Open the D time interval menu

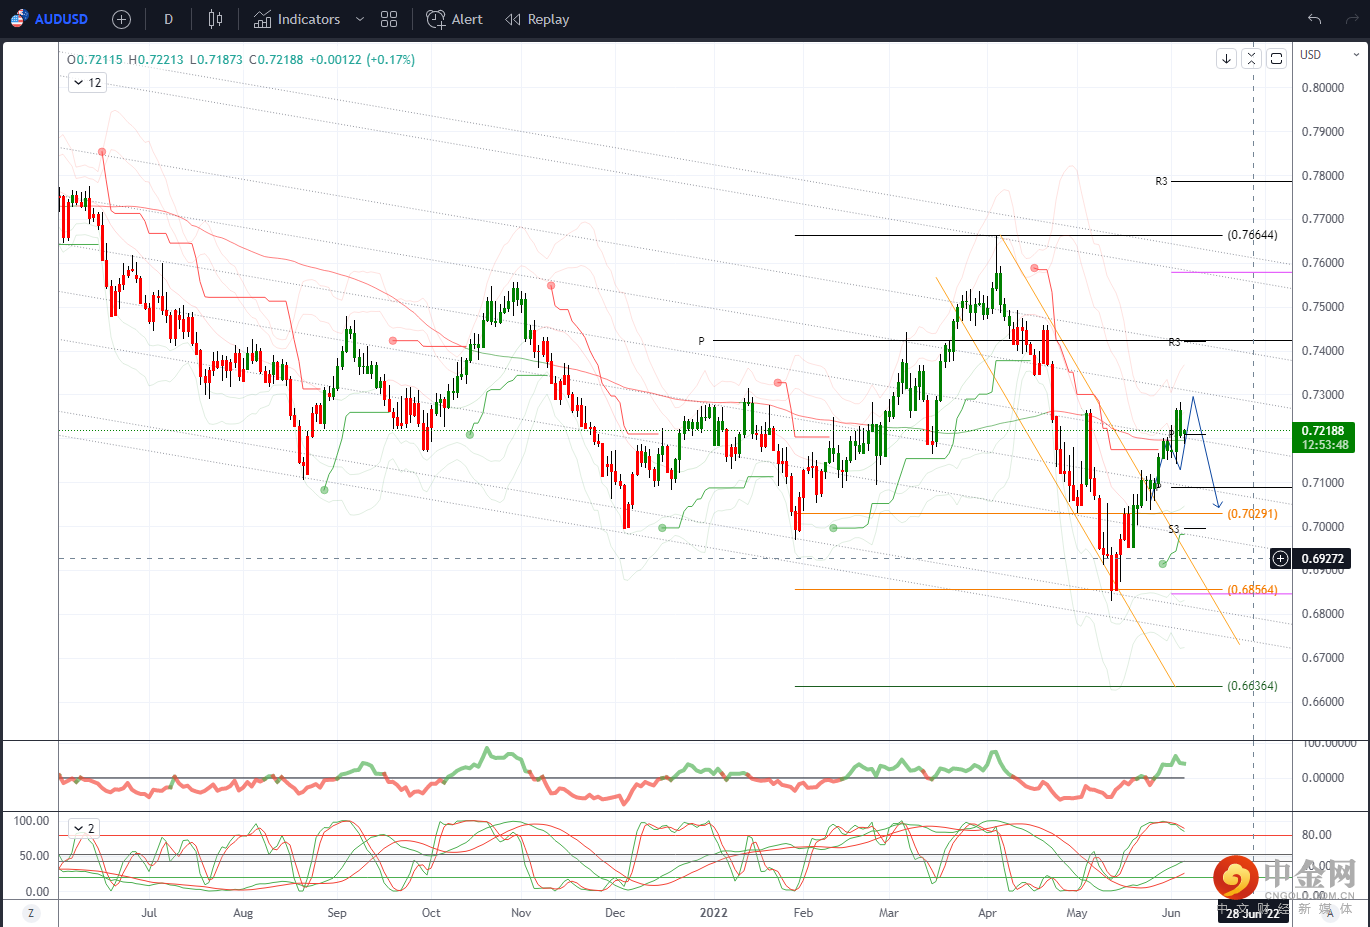pyautogui.click(x=168, y=19)
